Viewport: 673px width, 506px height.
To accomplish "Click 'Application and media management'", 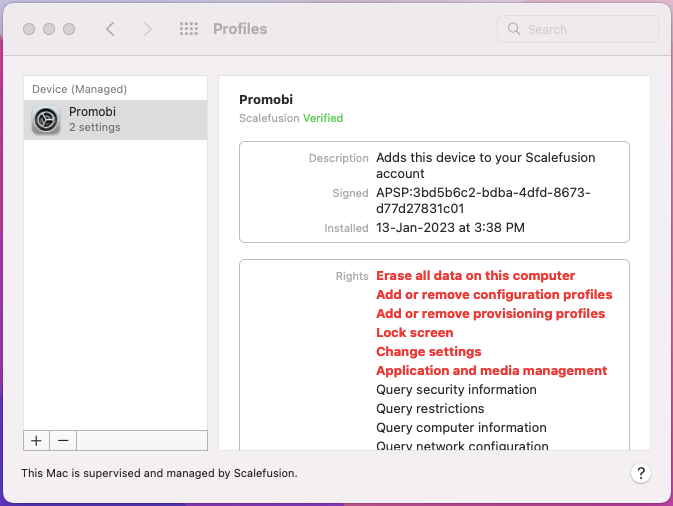I will [491, 370].
